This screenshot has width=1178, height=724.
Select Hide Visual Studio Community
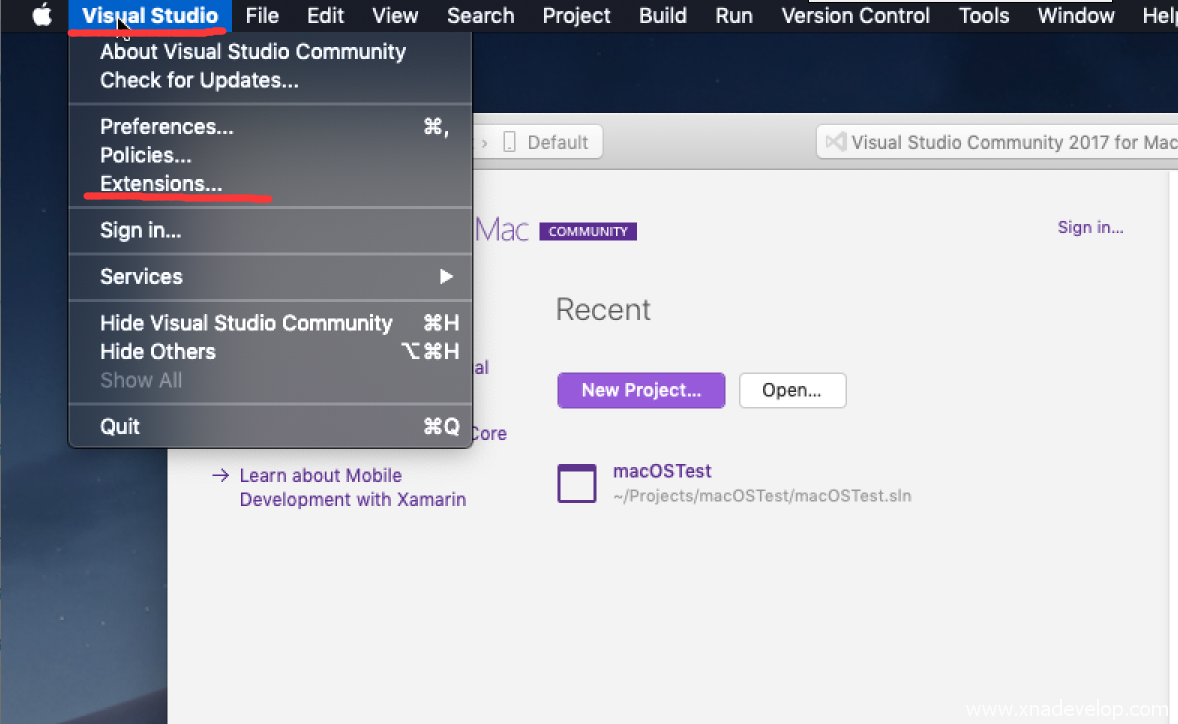click(x=246, y=323)
